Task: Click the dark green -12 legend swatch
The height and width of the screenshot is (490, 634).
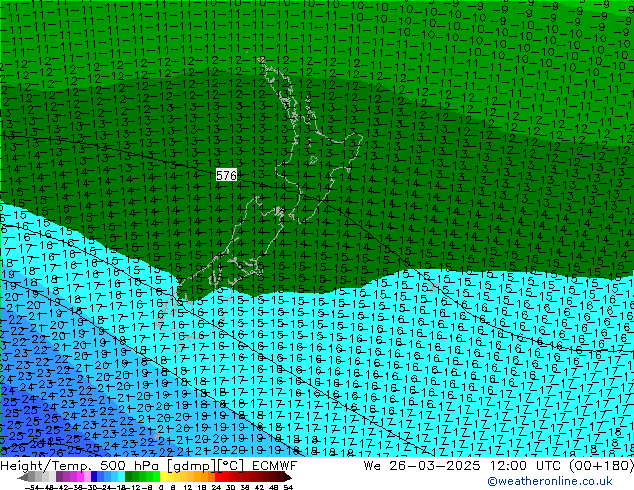Action: (x=129, y=477)
